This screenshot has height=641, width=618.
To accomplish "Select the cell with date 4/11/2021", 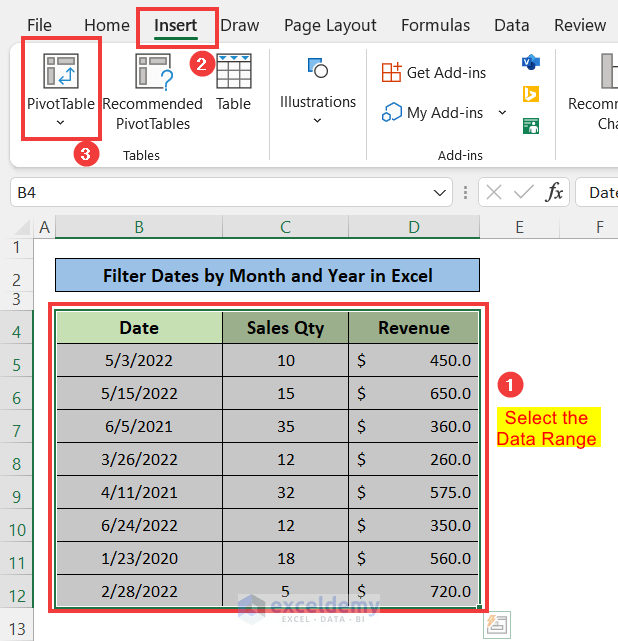I will pos(139,492).
